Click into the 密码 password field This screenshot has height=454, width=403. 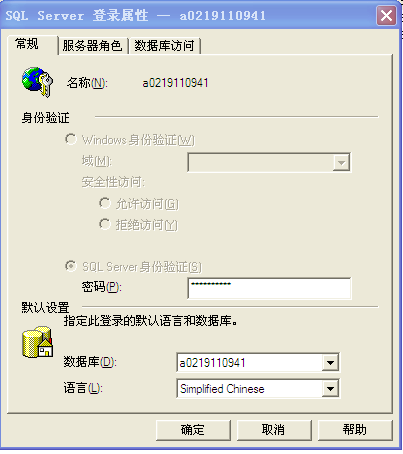coord(269,288)
